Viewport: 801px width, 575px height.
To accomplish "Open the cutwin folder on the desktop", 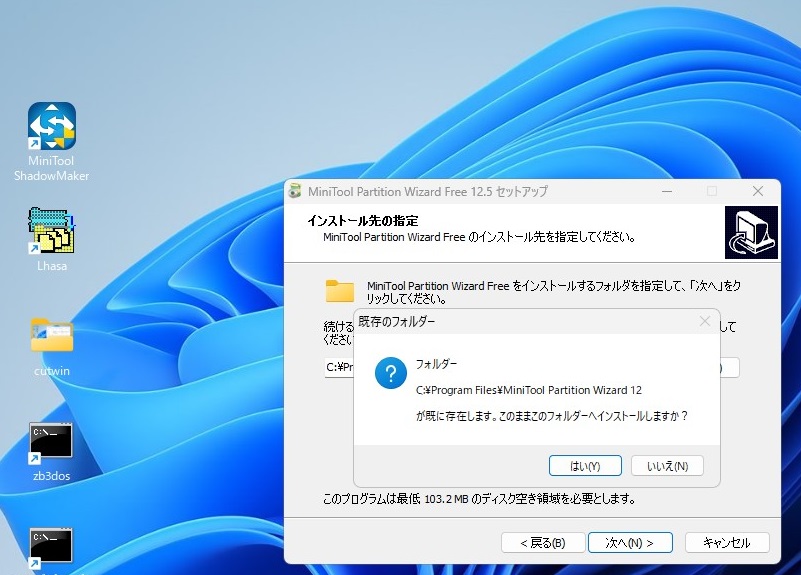I will pos(51,337).
